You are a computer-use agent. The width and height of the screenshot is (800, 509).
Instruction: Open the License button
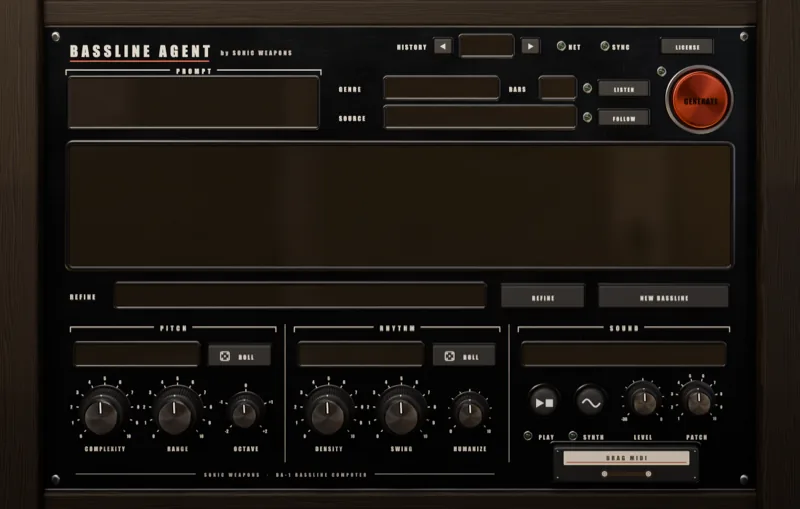tap(687, 46)
